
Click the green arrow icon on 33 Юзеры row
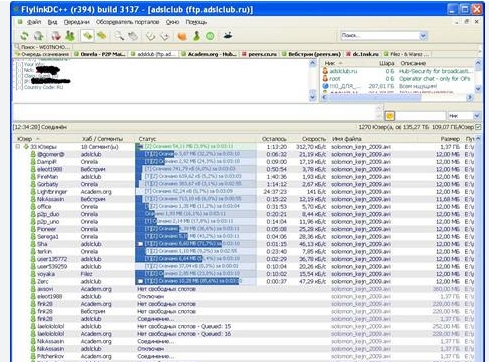26,147
